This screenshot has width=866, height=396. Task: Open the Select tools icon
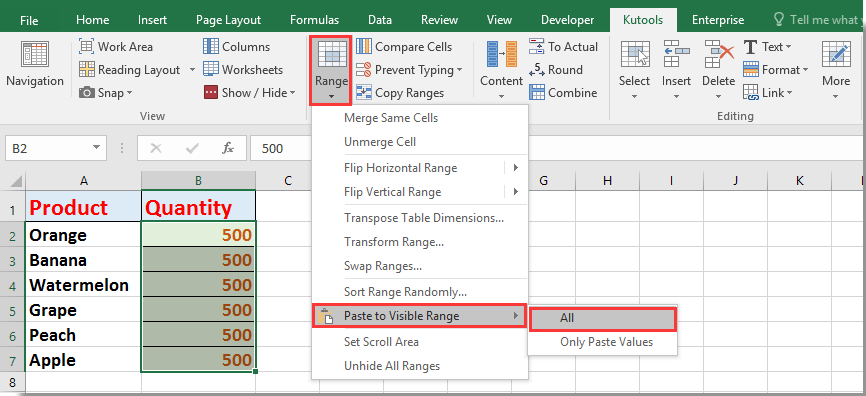[635, 54]
